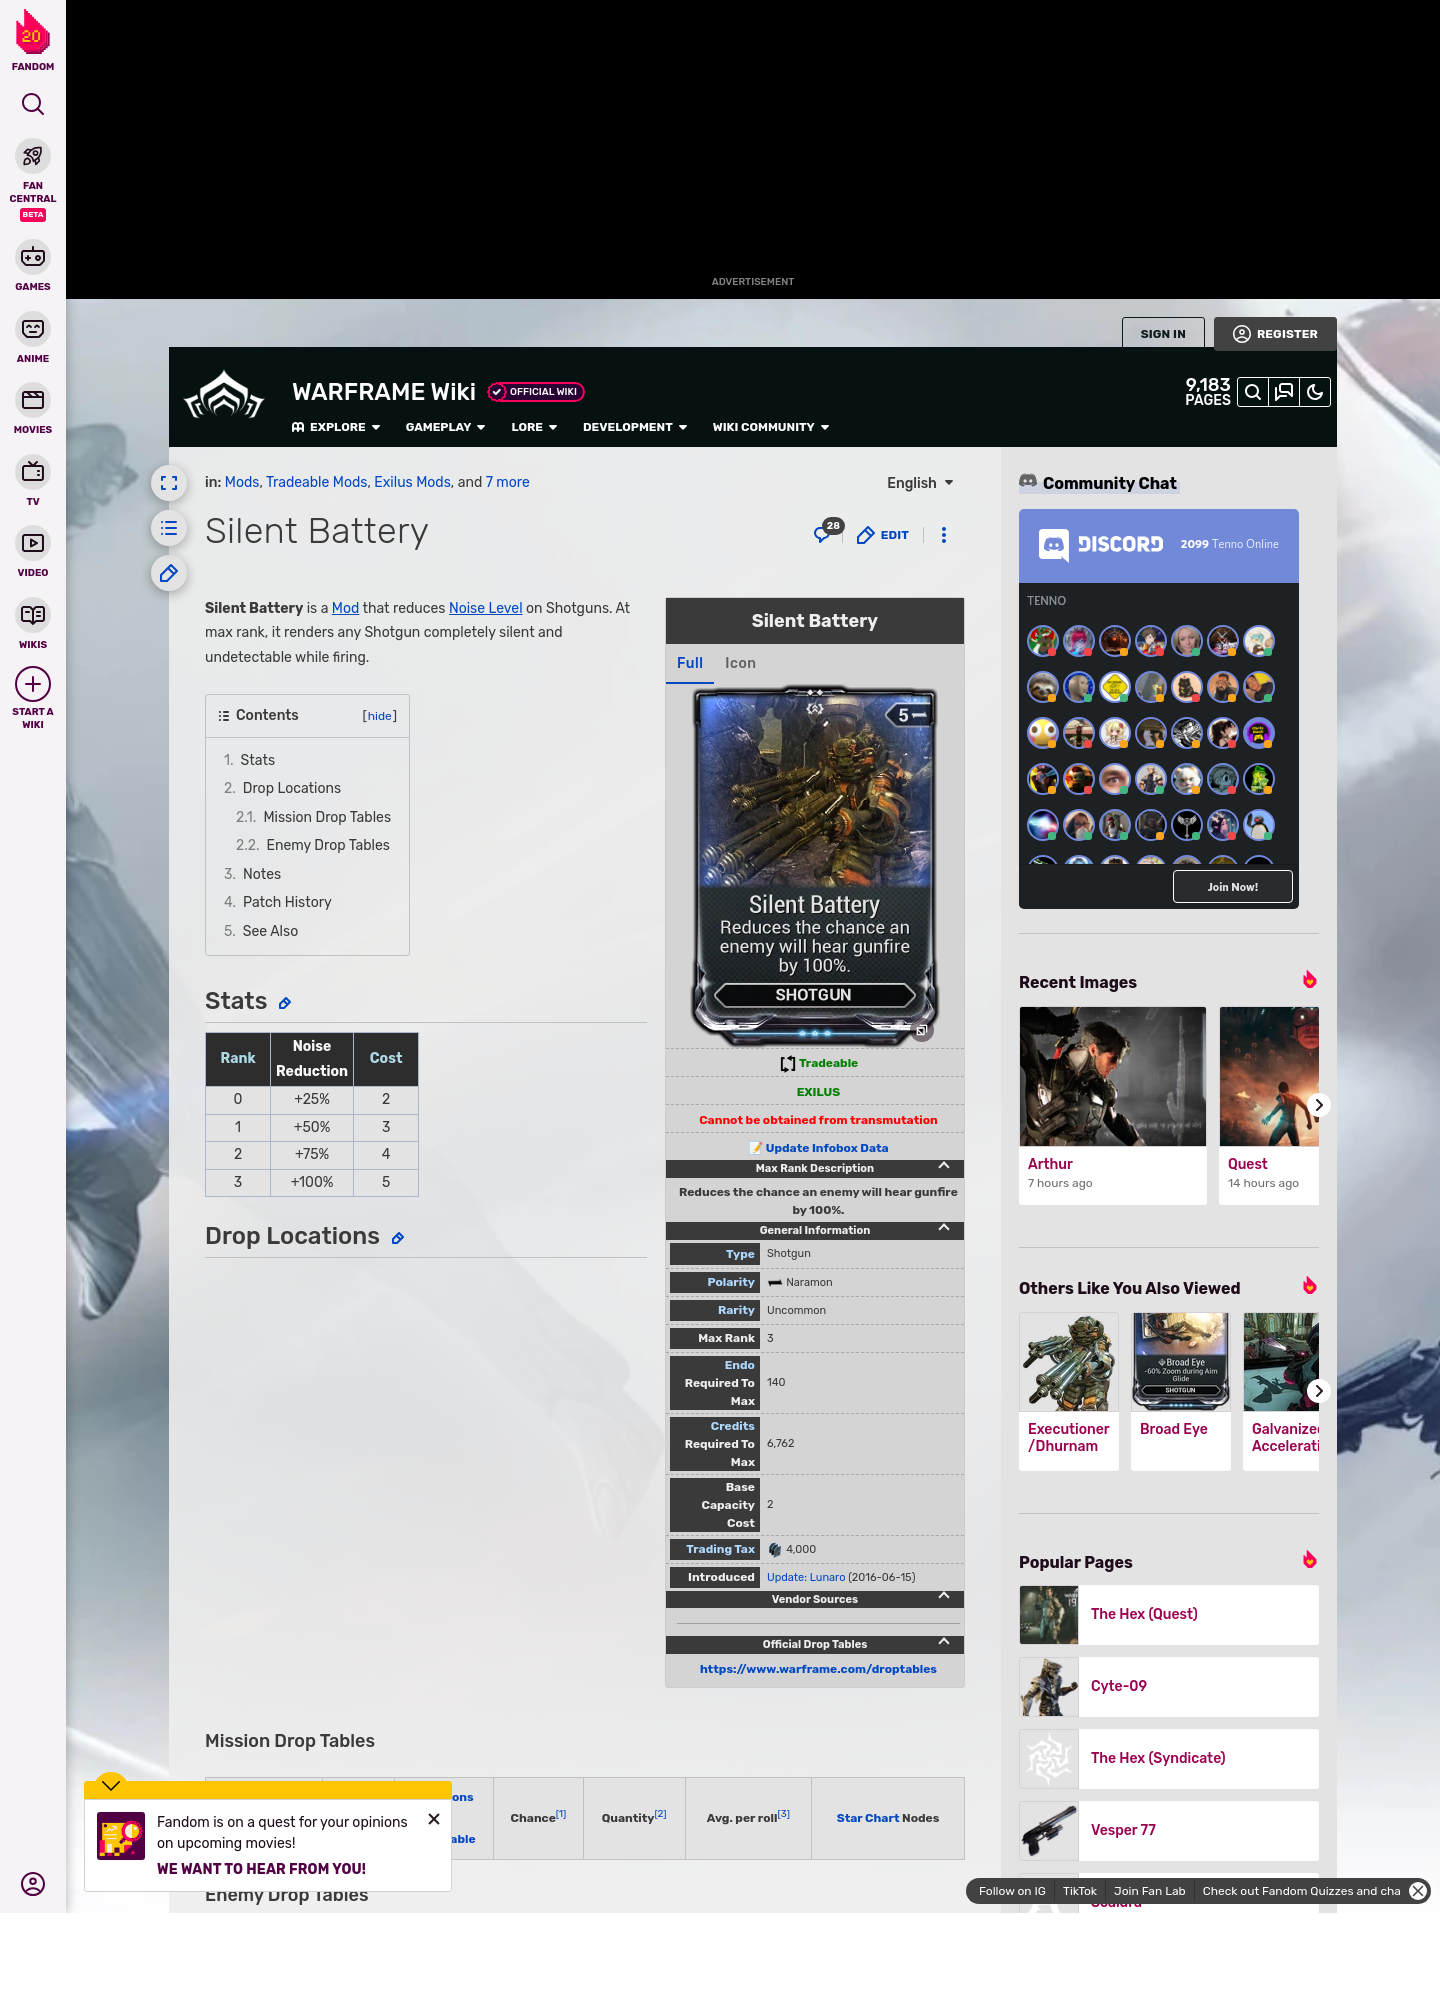This screenshot has width=1440, height=2000.
Task: Switch to the Icon tab in infobox
Action: pyautogui.click(x=740, y=663)
